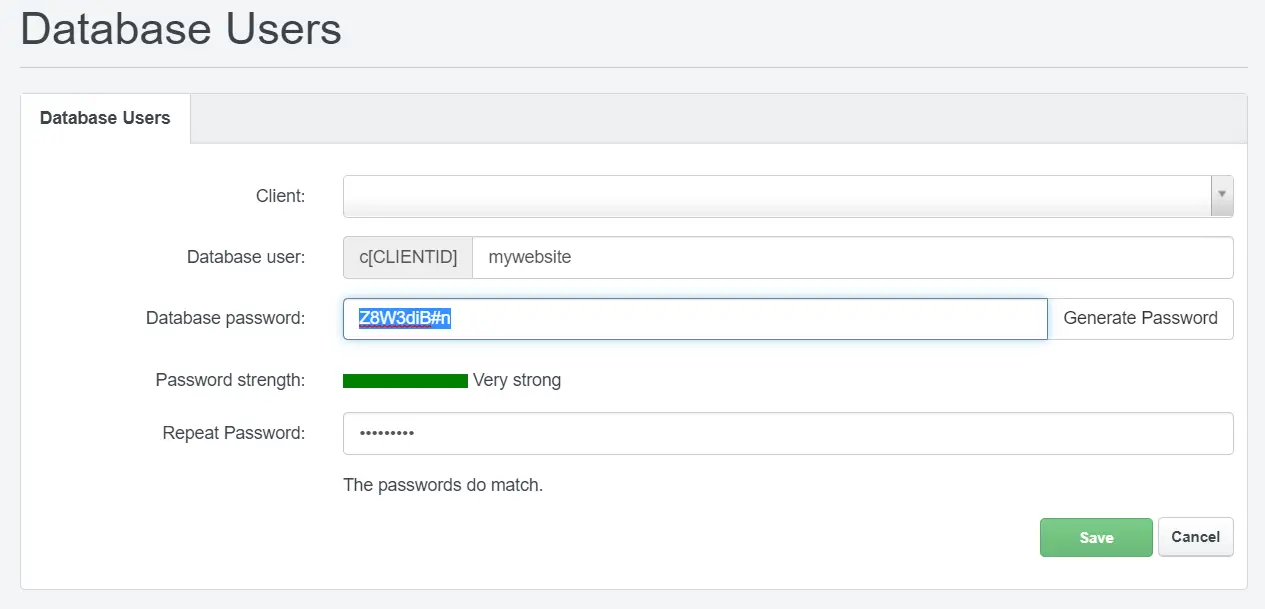Focus the Database user input field
The height and width of the screenshot is (609, 1265).
pos(852,257)
